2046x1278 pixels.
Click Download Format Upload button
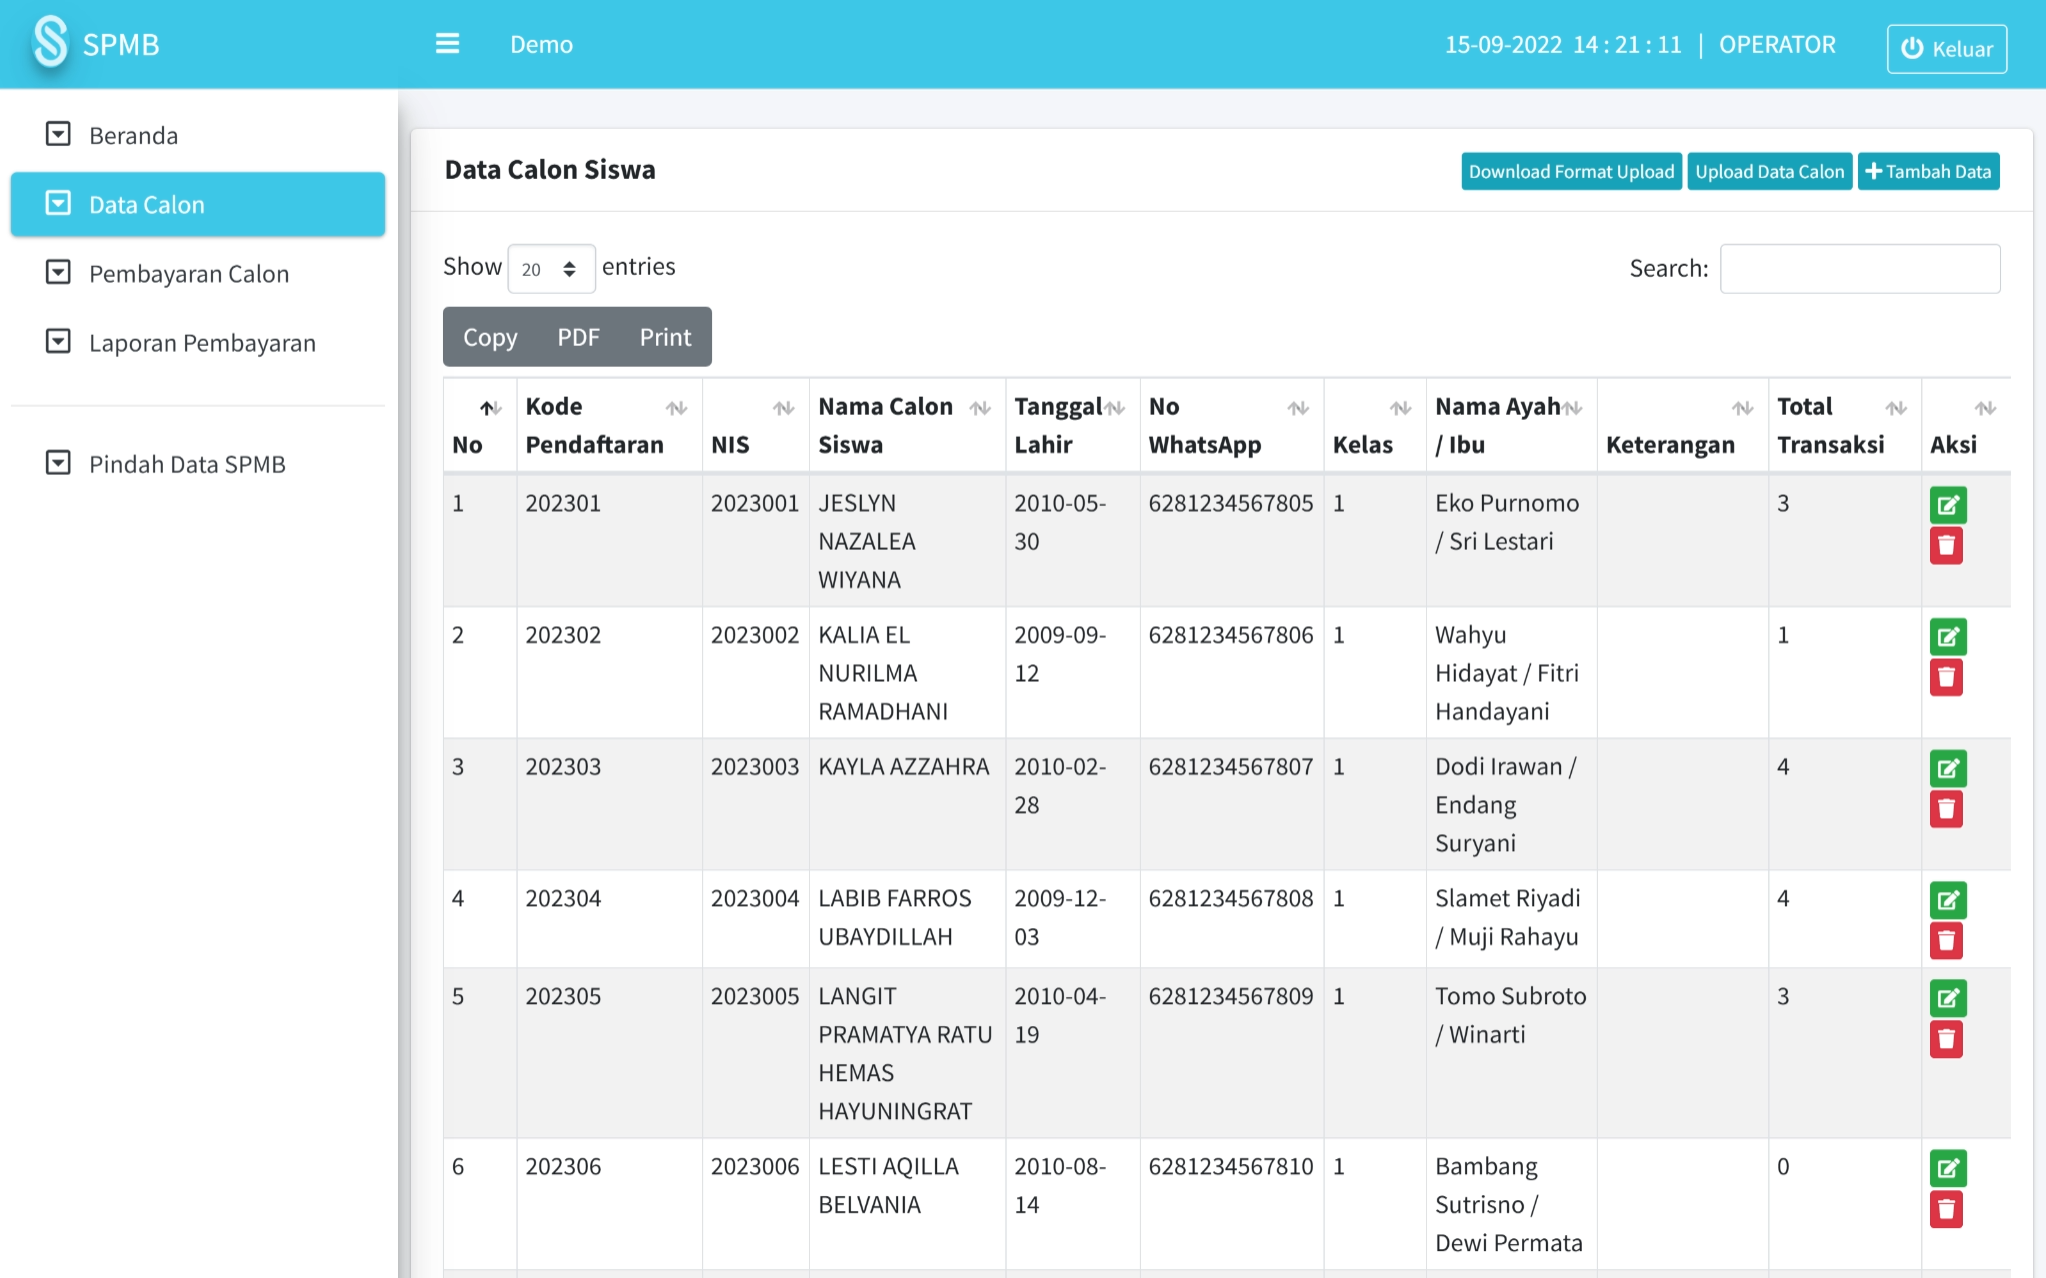[x=1571, y=171]
